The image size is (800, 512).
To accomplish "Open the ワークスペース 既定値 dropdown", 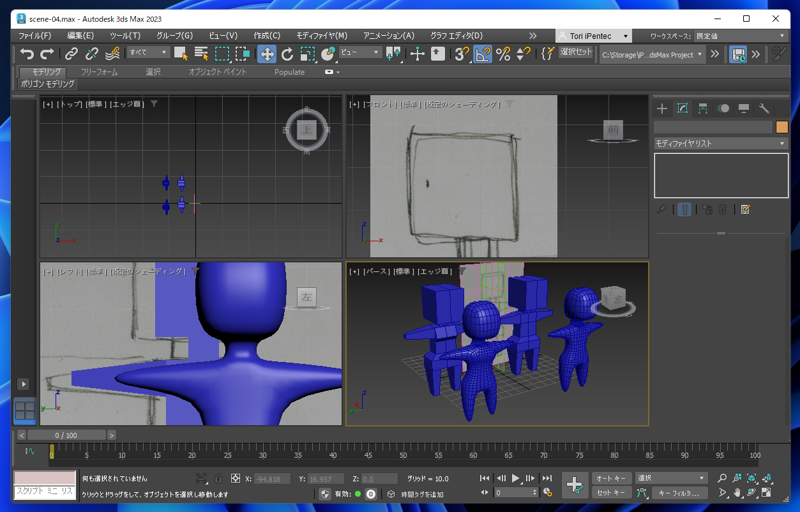I will pyautogui.click(x=740, y=36).
